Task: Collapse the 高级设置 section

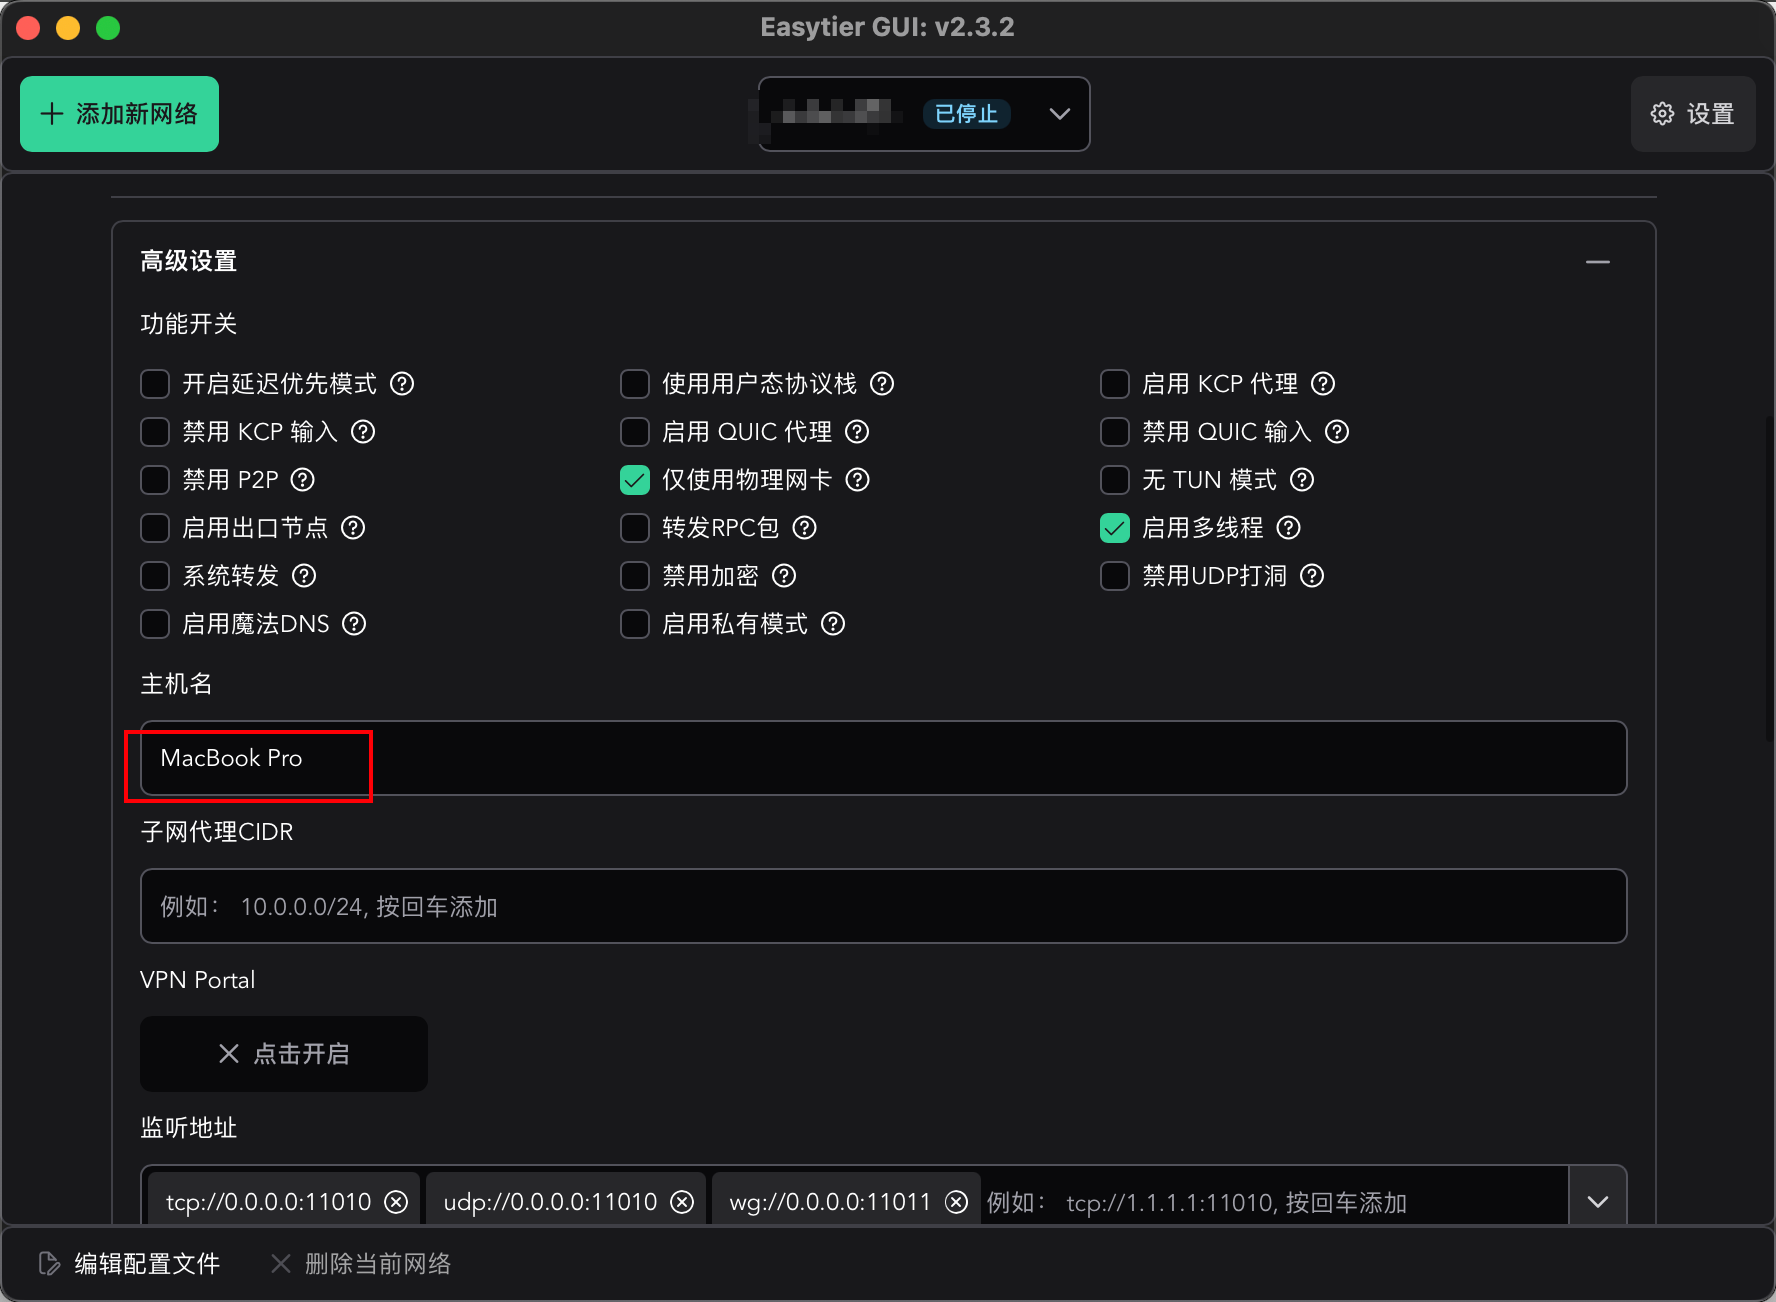Action: pos(1597,262)
